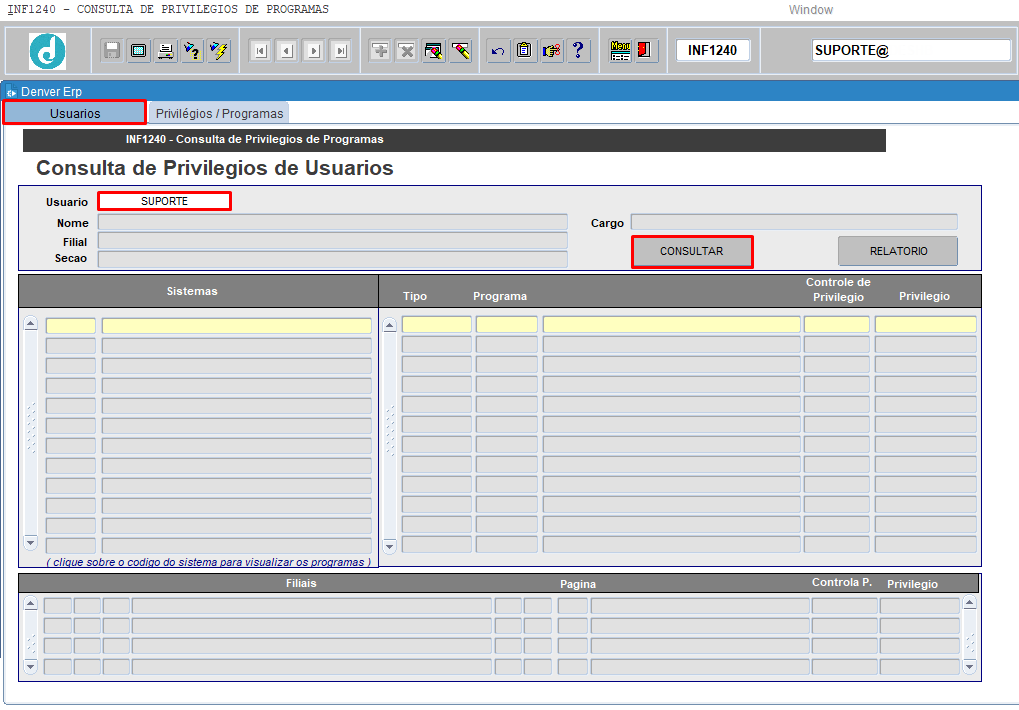Click the Usuario field containing SUPORTE
The width and height of the screenshot is (1019, 710).
pyautogui.click(x=164, y=201)
